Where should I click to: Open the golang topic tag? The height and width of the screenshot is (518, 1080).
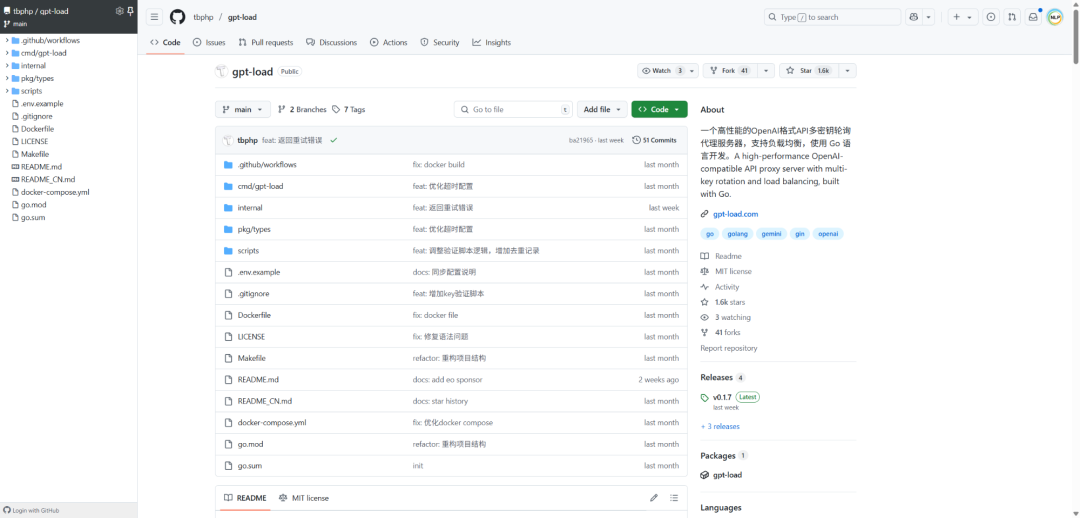(738, 234)
